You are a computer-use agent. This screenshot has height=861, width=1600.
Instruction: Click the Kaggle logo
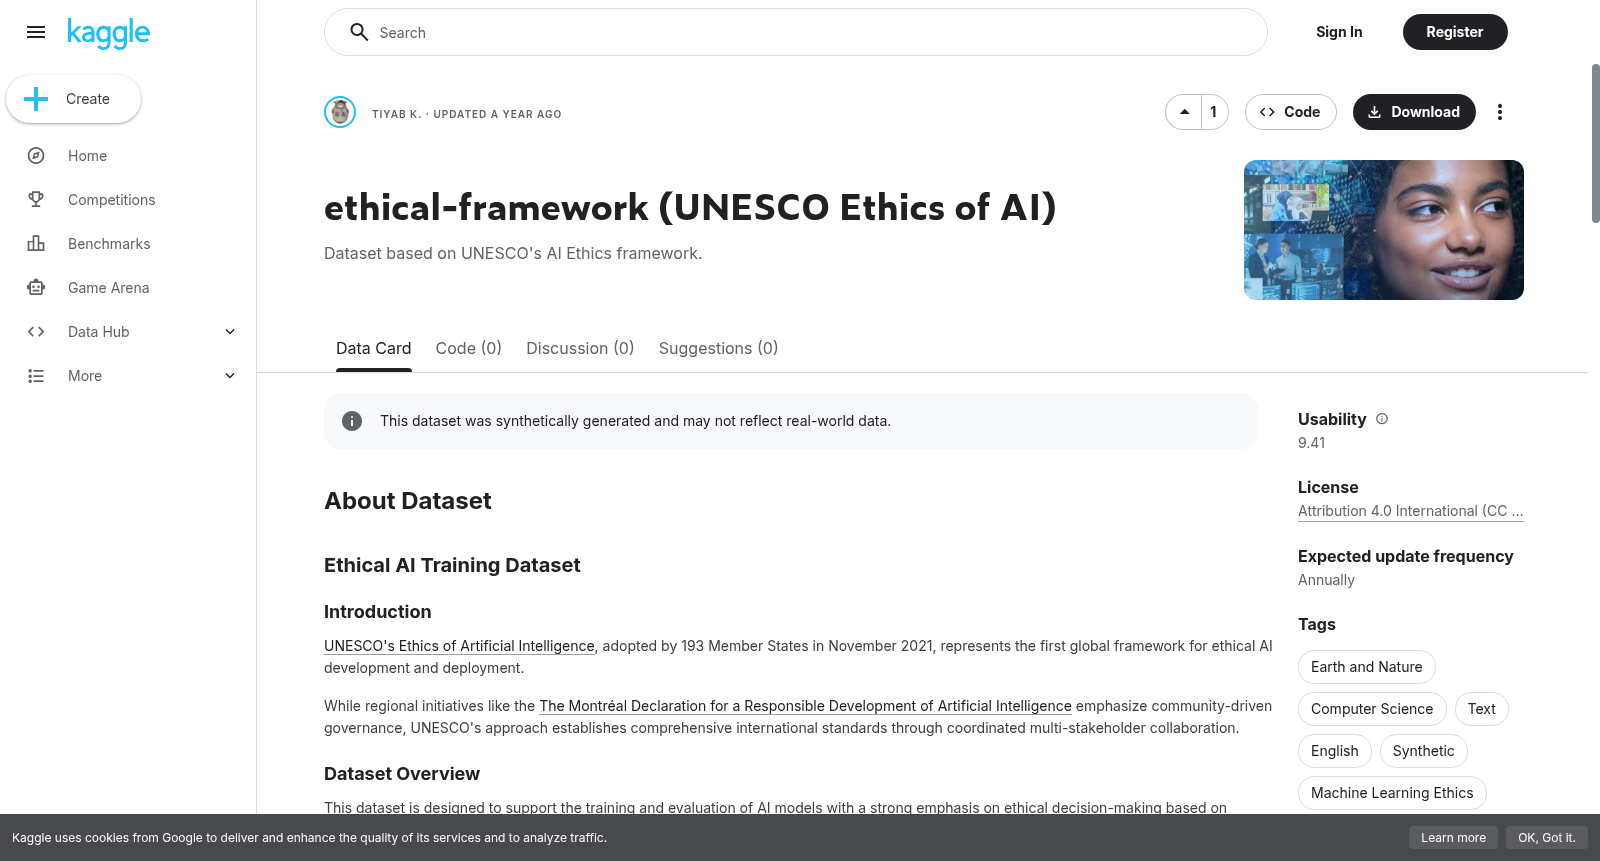pyautogui.click(x=108, y=33)
